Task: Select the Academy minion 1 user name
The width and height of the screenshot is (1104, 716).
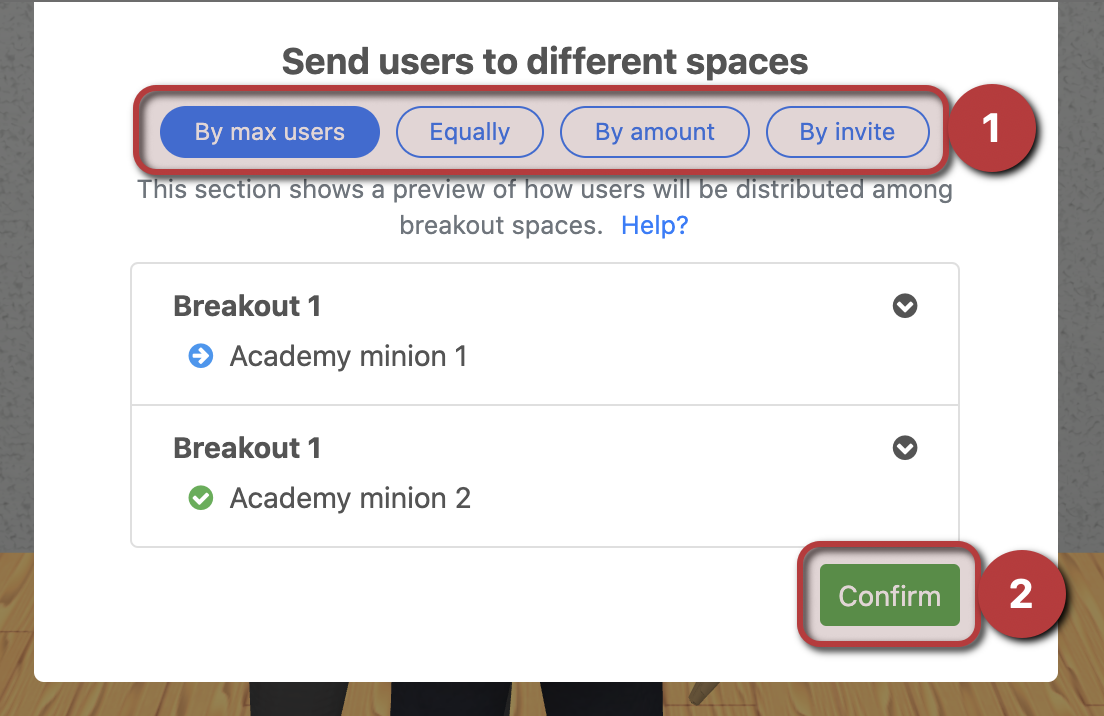Action: point(349,356)
